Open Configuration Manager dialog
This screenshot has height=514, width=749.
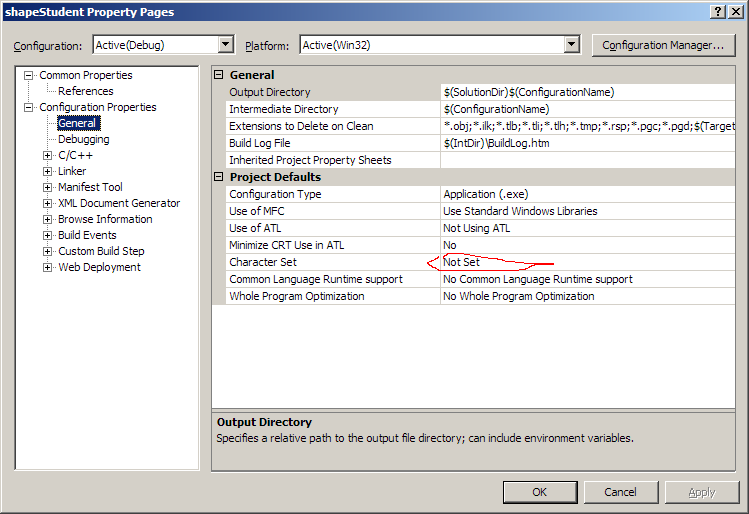[663, 45]
